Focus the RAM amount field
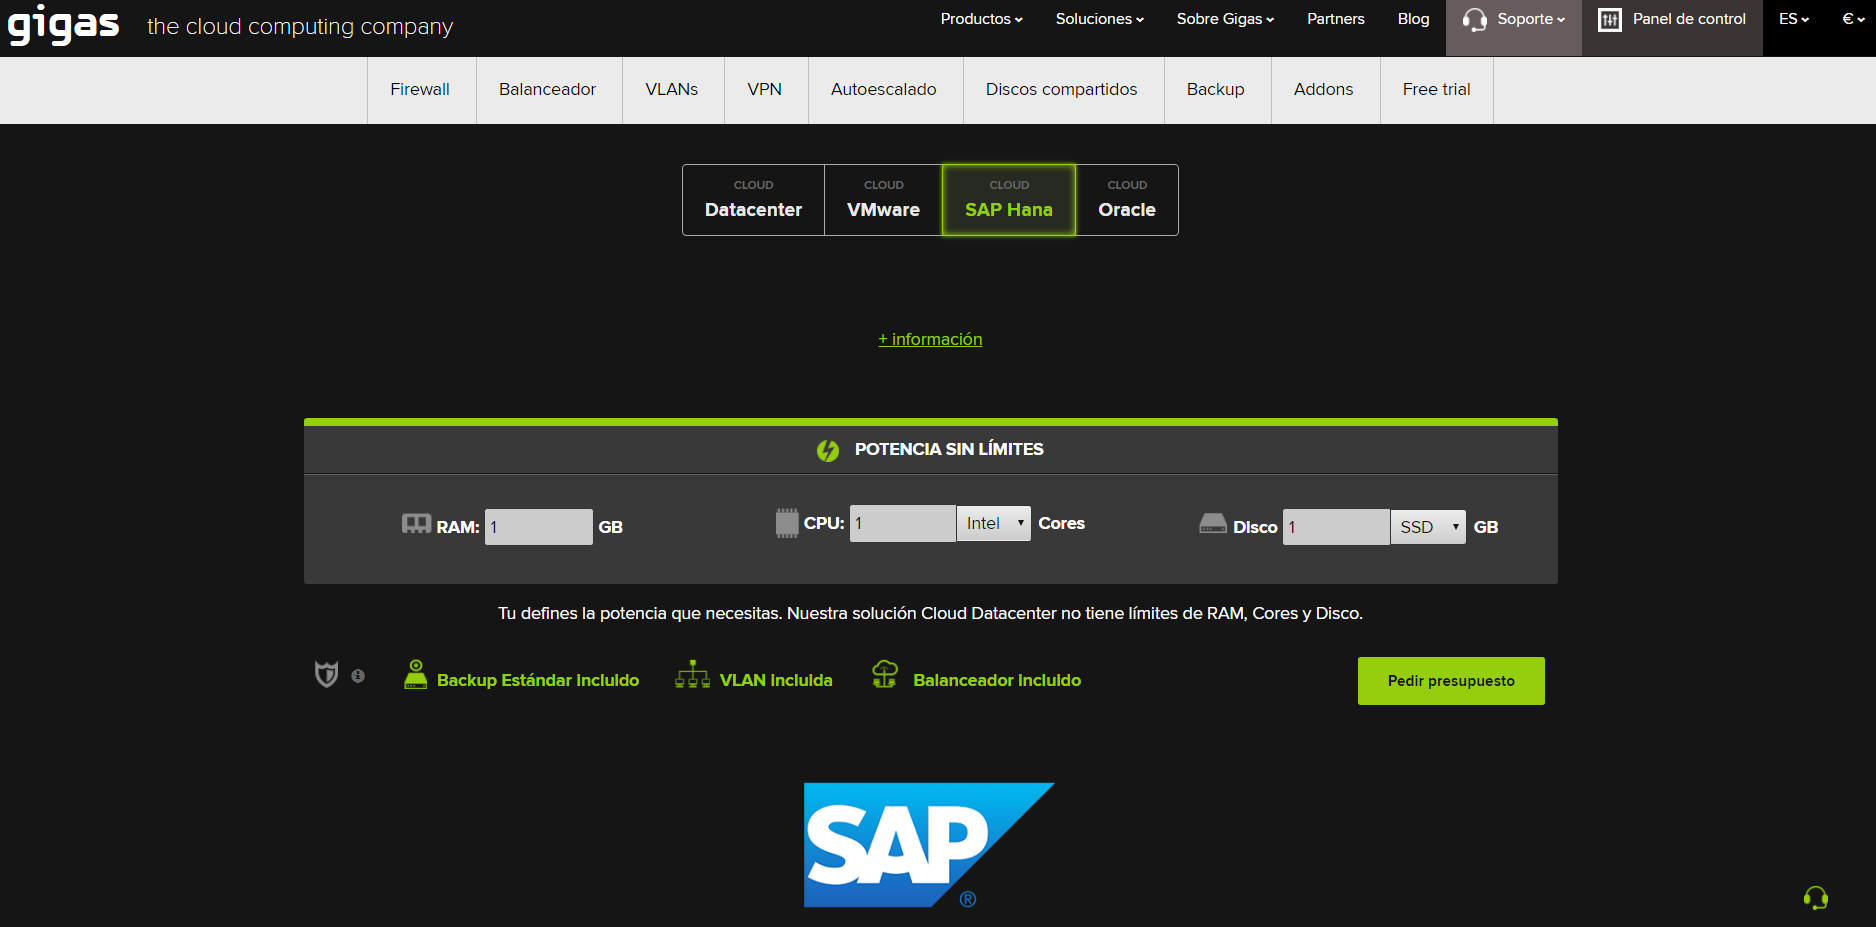 (x=539, y=527)
